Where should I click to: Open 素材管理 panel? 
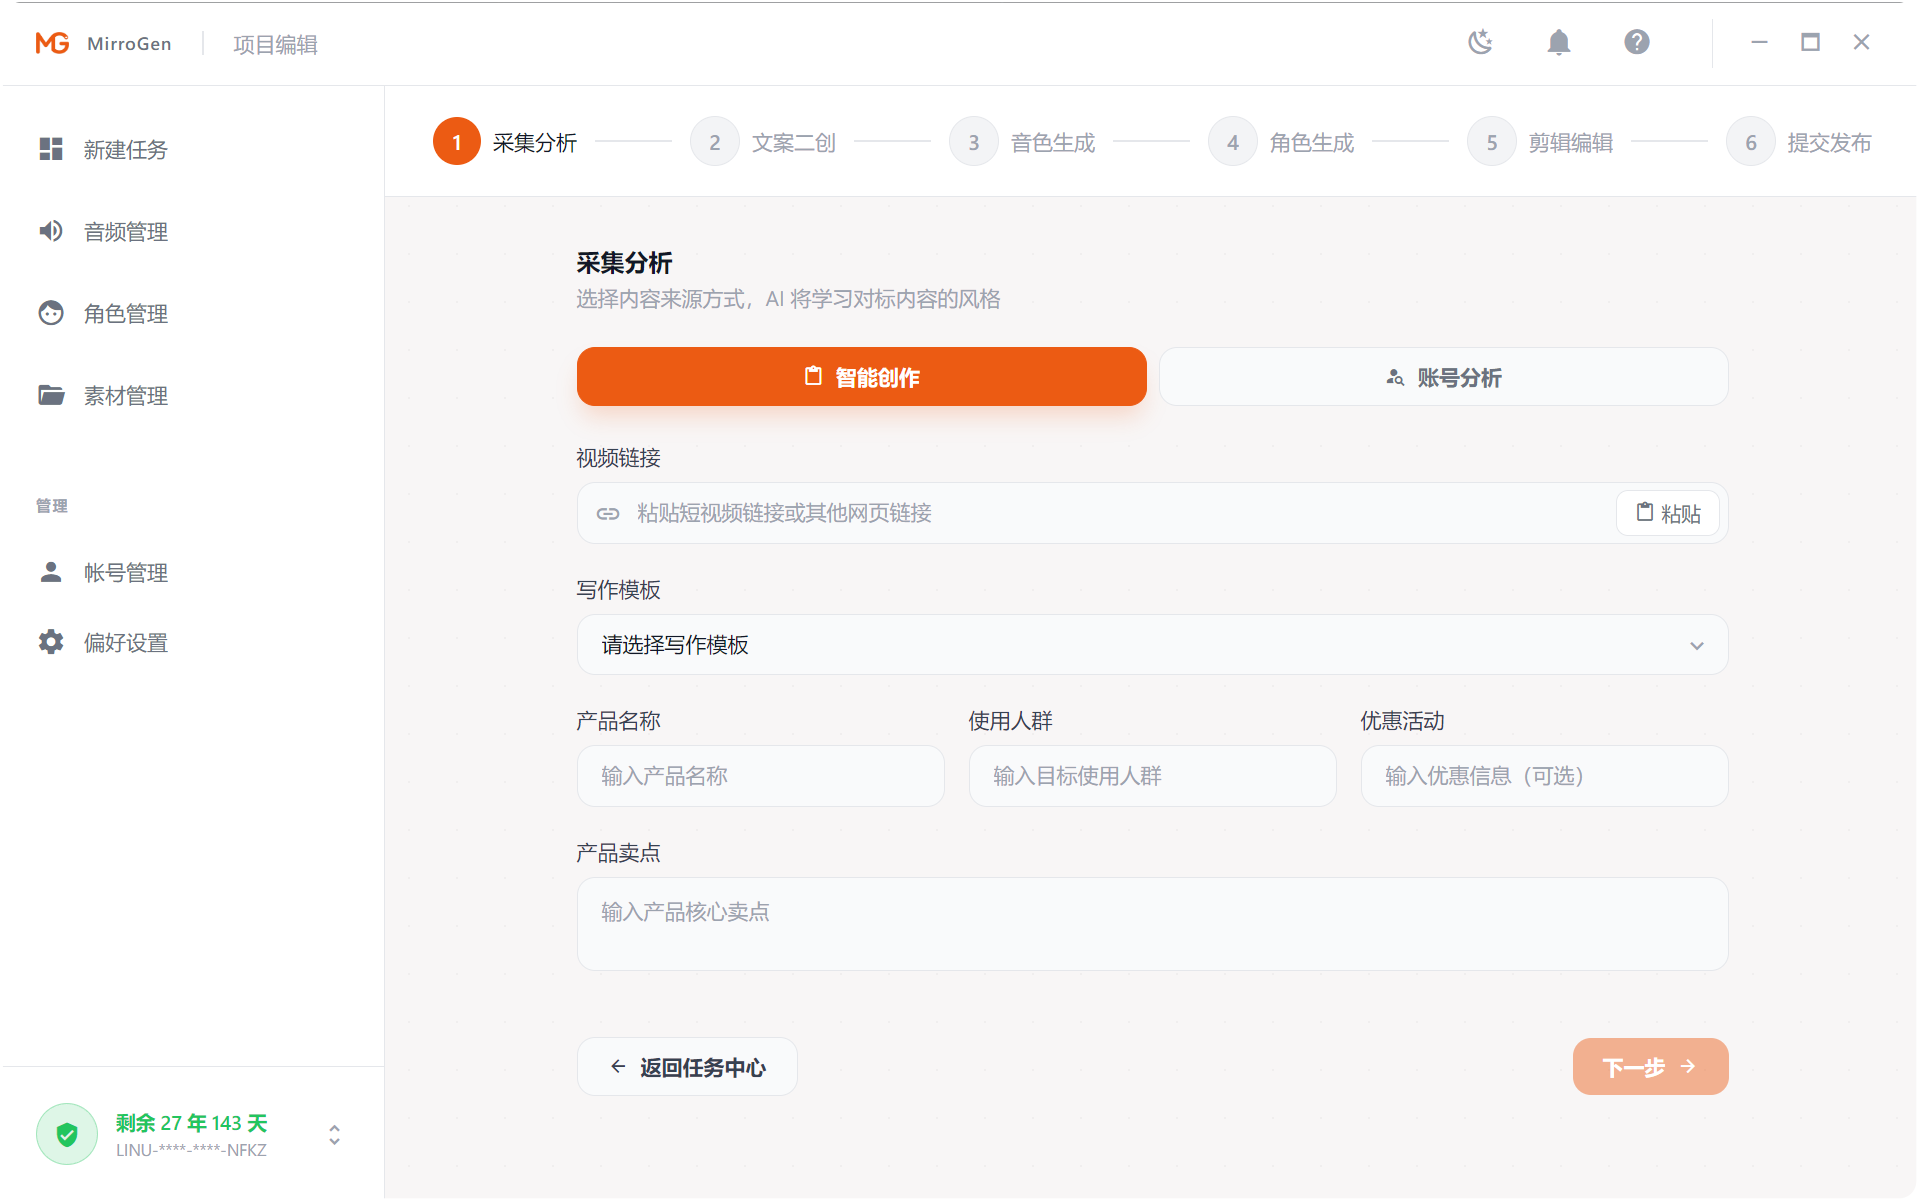click(x=125, y=395)
